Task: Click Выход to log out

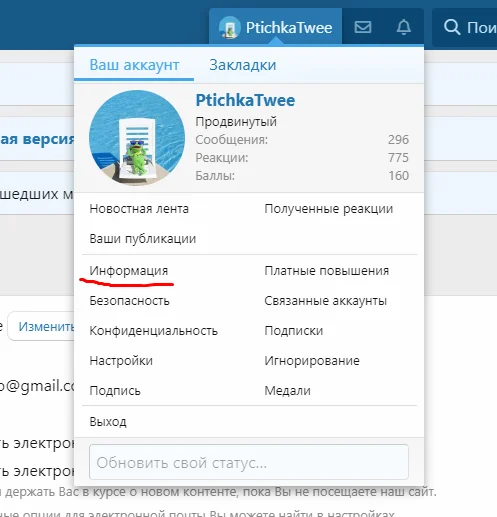Action: [x=108, y=422]
